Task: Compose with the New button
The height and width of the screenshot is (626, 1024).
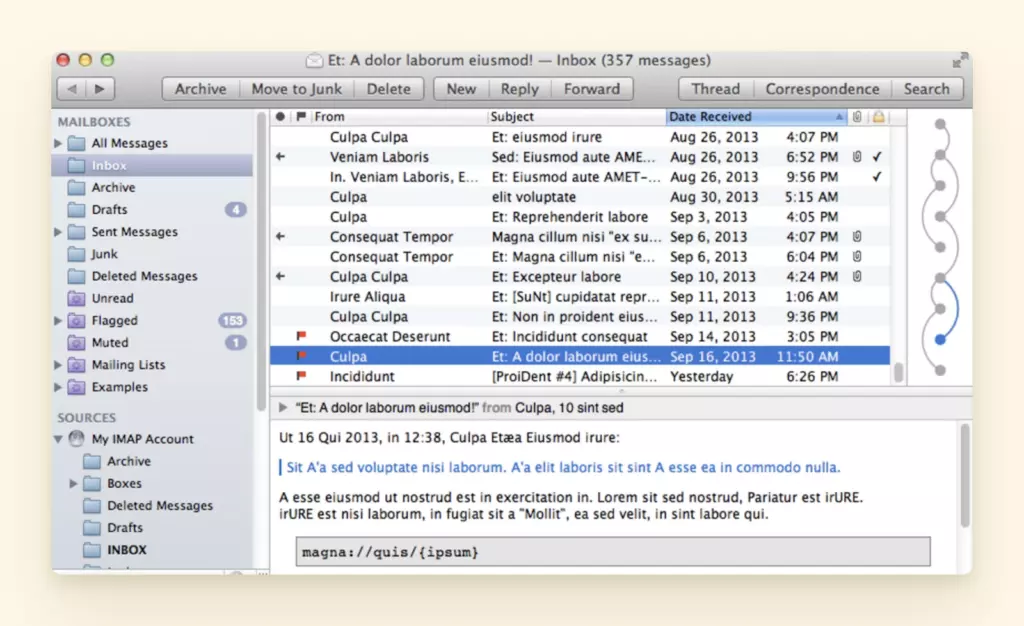Action: (x=461, y=89)
